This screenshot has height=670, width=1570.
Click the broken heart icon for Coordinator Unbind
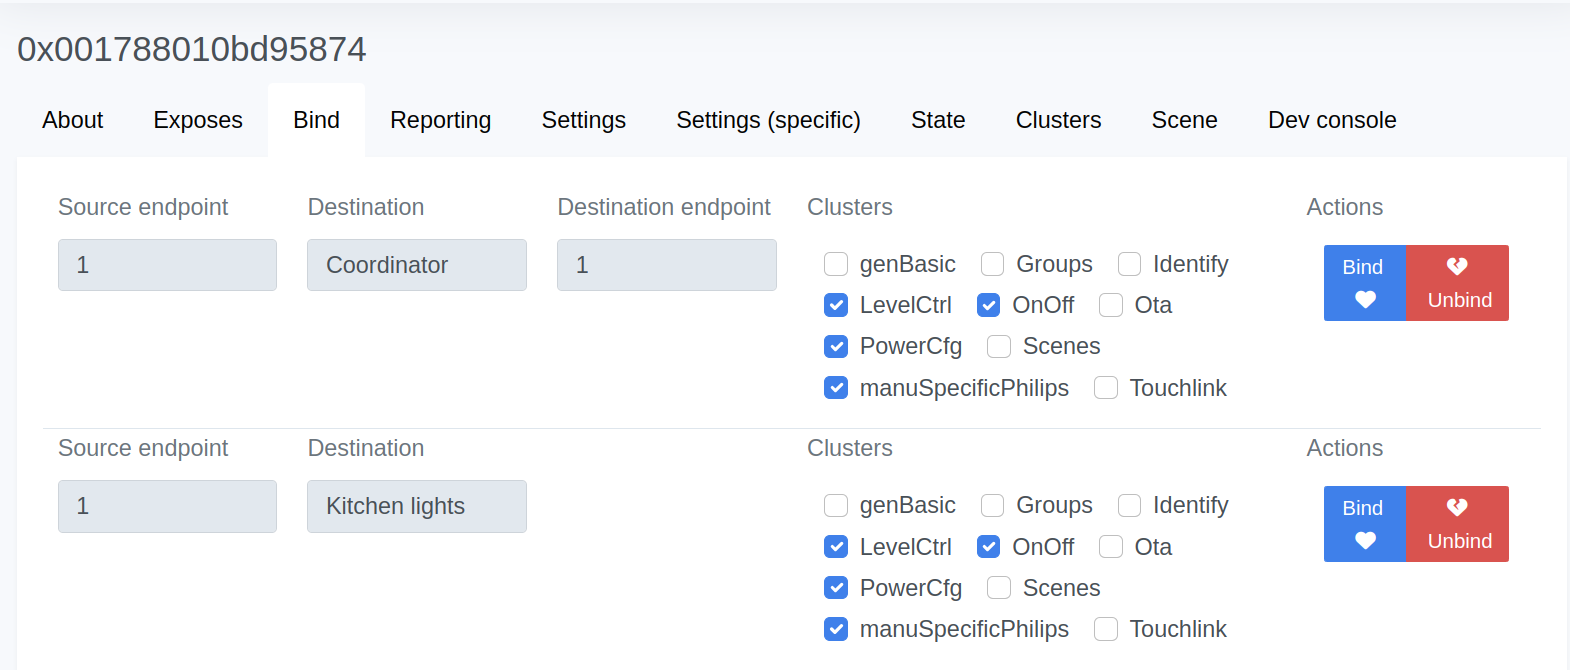point(1457,266)
